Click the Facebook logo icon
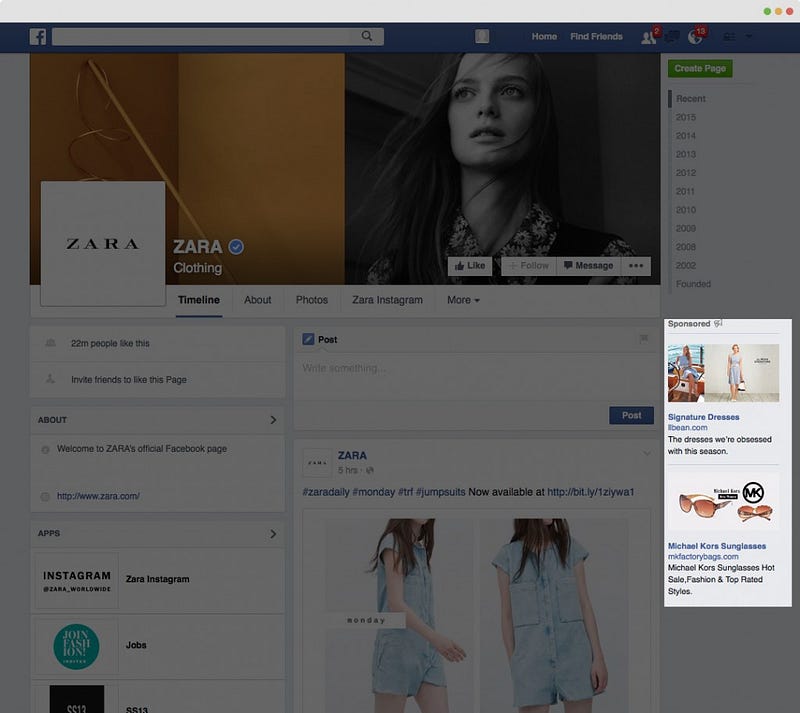The width and height of the screenshot is (800, 713). coord(38,37)
